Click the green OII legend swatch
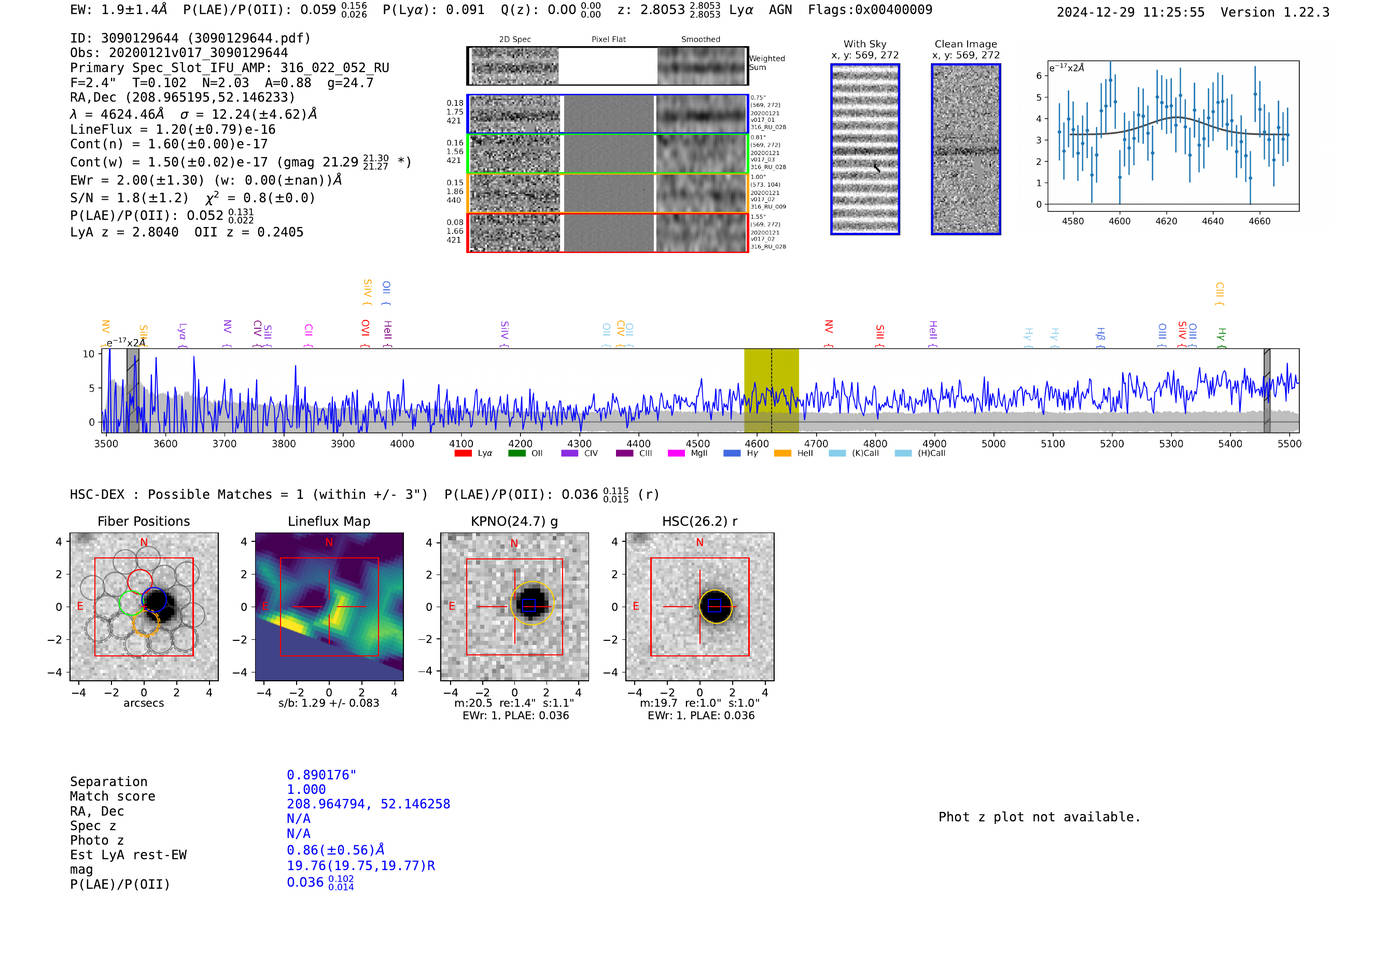Screen dimensions: 1400x953 (516, 454)
